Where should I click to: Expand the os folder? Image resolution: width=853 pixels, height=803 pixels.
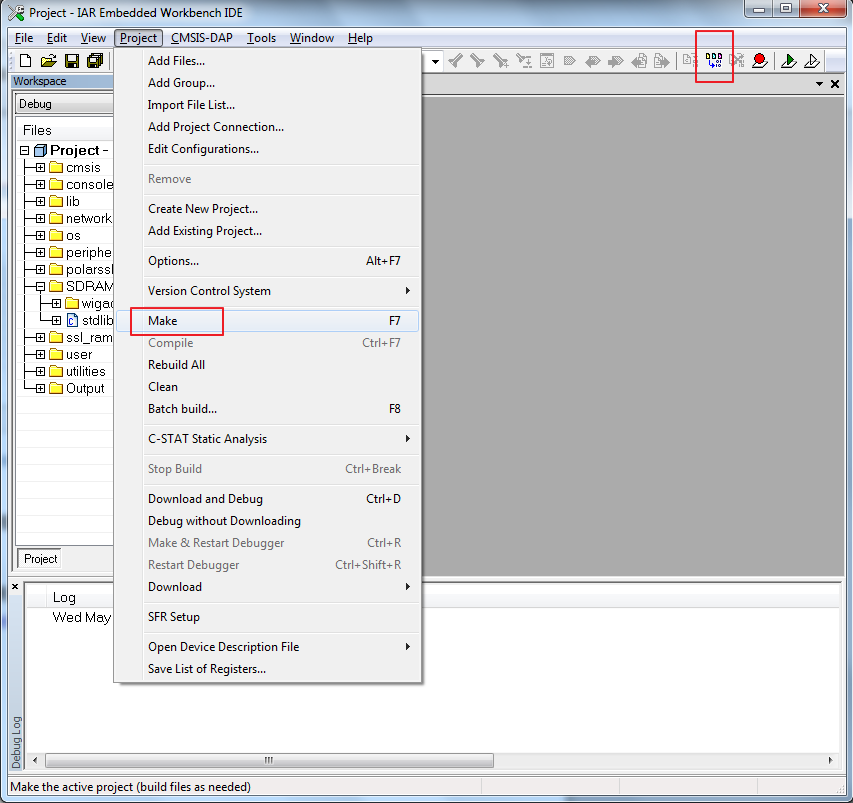pos(40,236)
